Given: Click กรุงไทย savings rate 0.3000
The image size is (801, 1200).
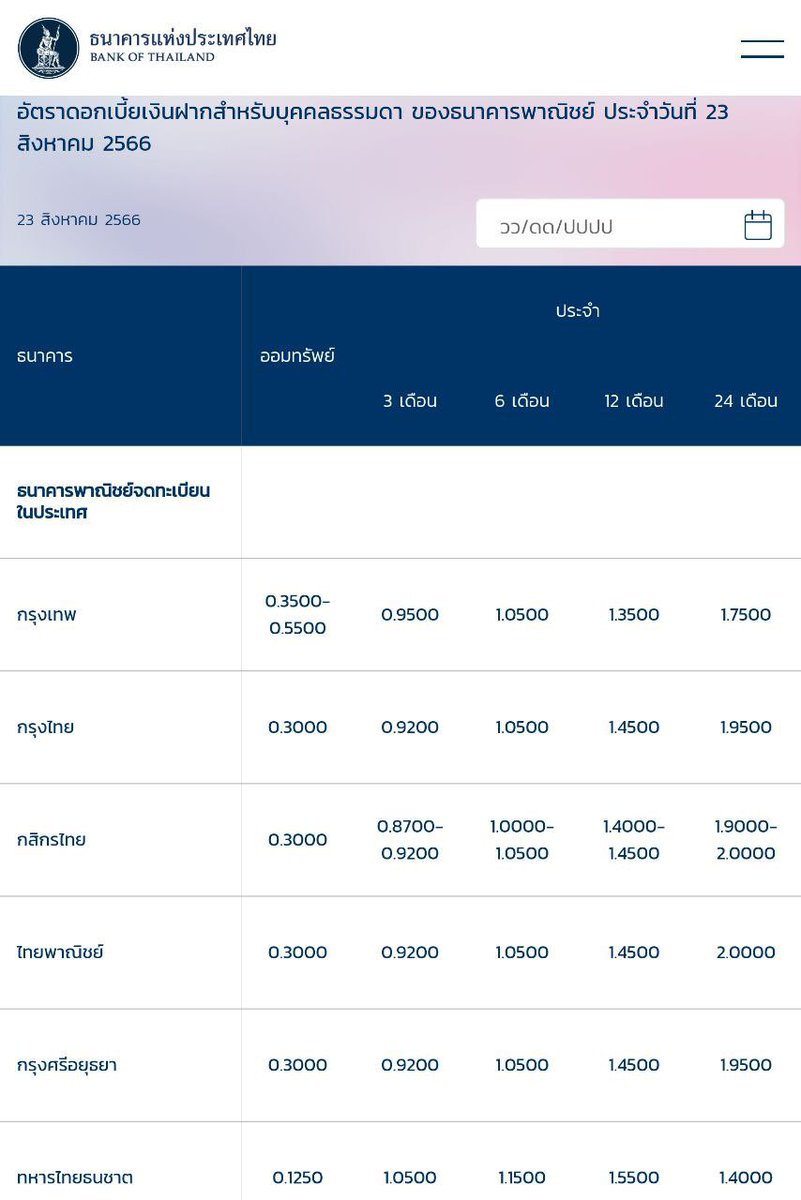Looking at the screenshot, I should (x=298, y=727).
